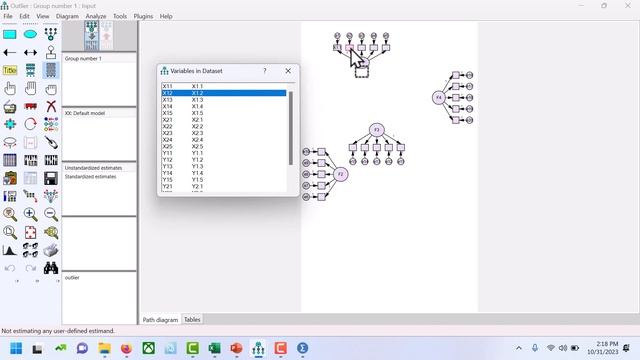Image resolution: width=640 pixels, height=360 pixels.
Task: Click the view text output table icon
Action: [x=30, y=178]
